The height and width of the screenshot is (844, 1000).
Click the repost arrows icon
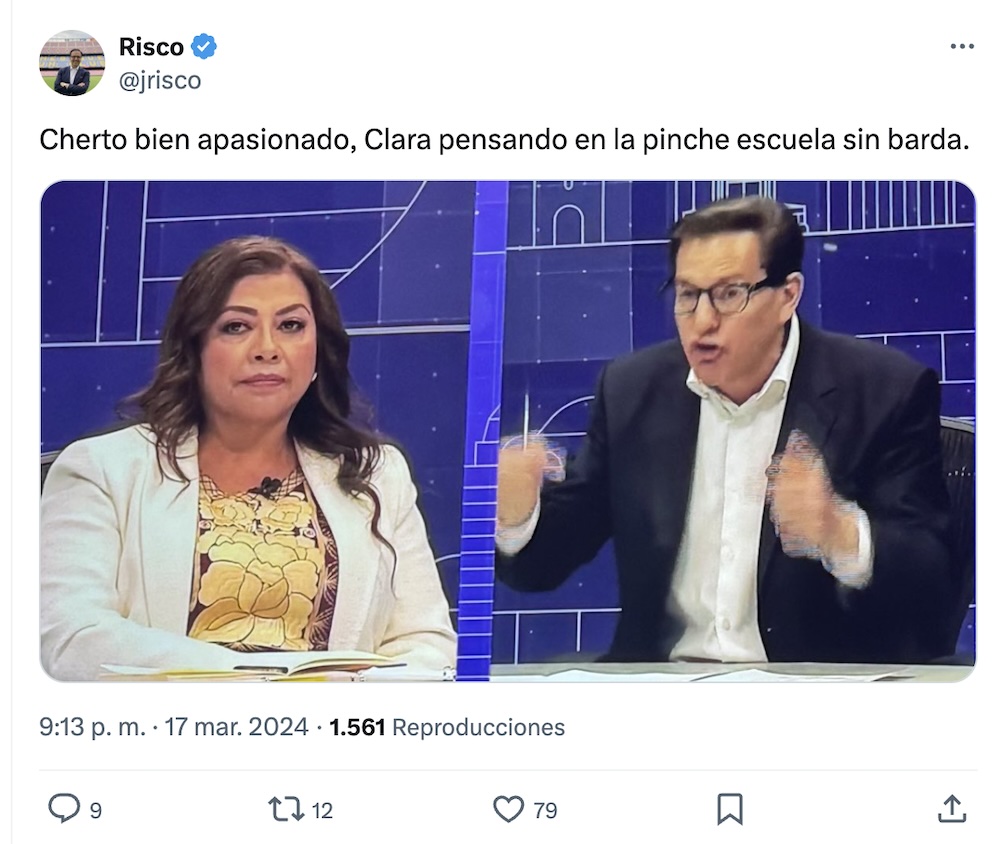click(286, 809)
